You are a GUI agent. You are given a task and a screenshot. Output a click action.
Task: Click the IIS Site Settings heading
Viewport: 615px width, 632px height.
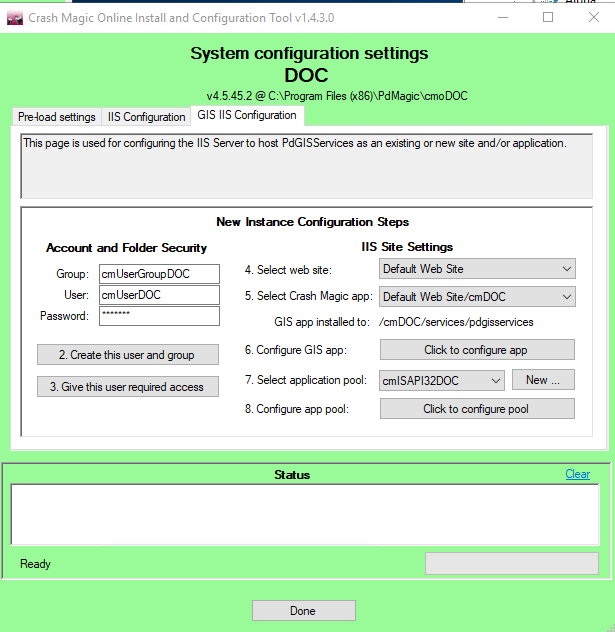(x=407, y=247)
